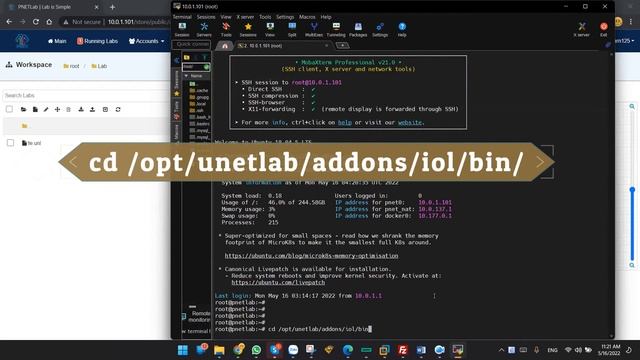The width and height of the screenshot is (640, 360).
Task: Open the X server menu
Action: (245, 17)
